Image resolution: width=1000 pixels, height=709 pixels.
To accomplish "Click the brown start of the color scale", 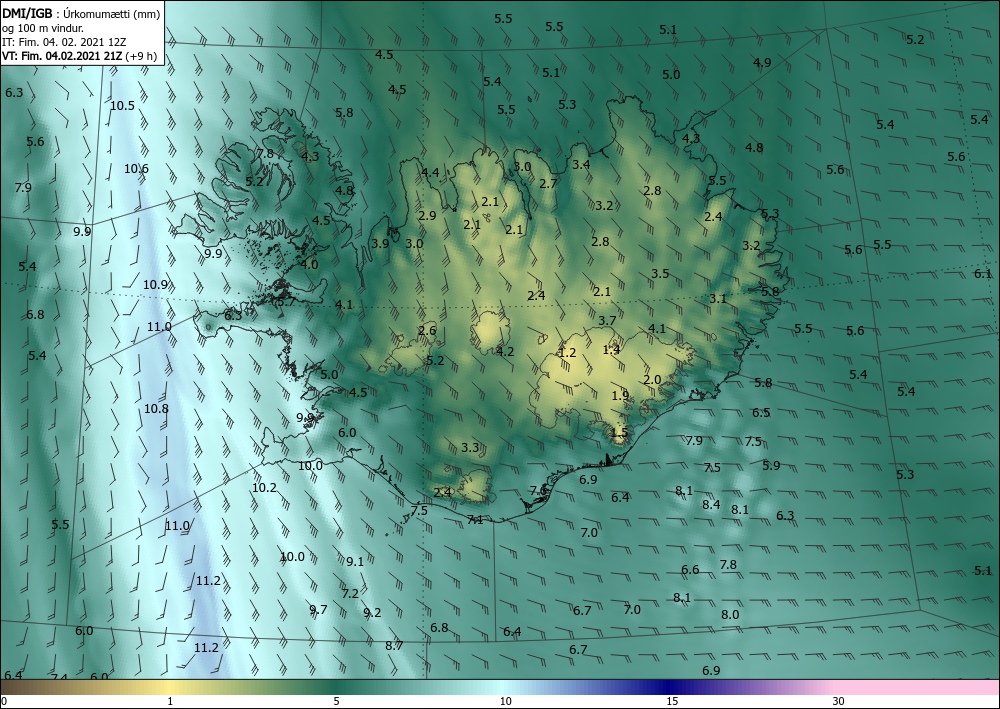I will (x=19, y=687).
